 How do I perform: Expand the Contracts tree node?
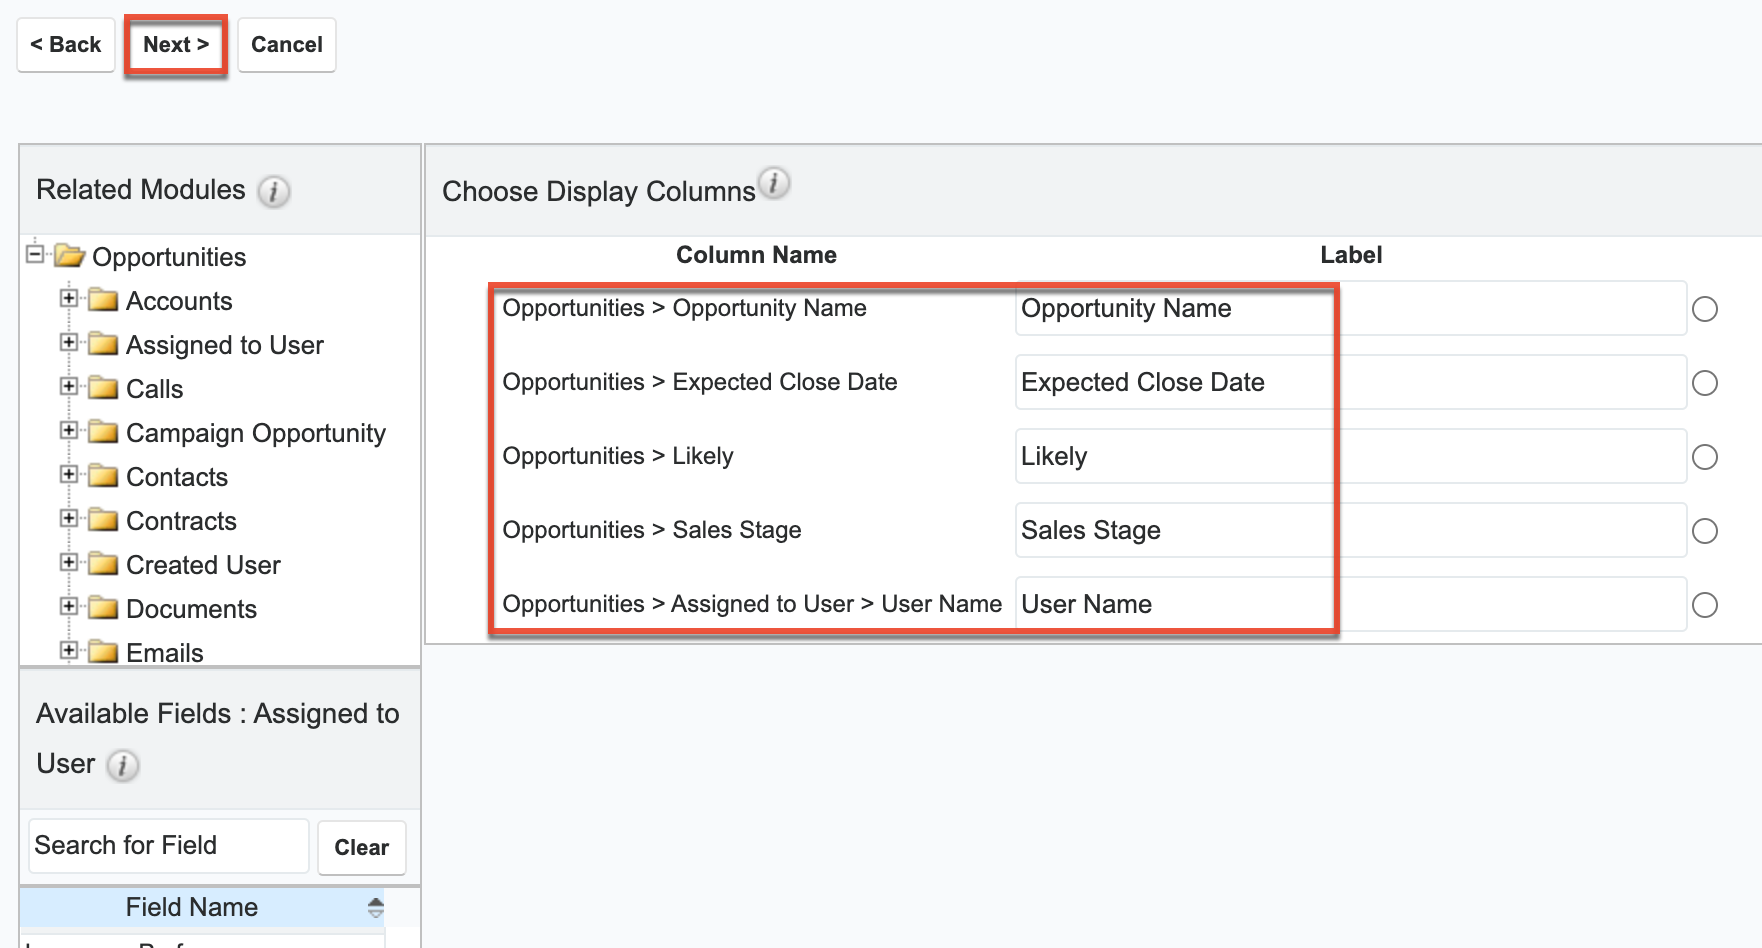(x=68, y=519)
